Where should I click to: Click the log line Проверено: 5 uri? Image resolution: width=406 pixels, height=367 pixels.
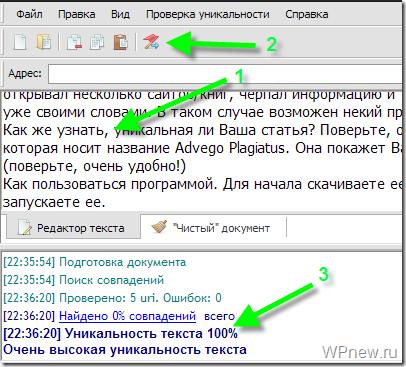click(112, 298)
